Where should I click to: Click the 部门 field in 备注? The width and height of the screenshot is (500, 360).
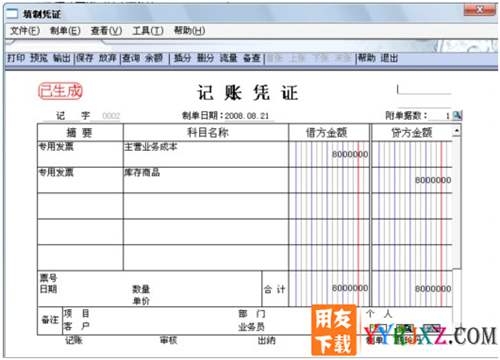tap(252, 314)
